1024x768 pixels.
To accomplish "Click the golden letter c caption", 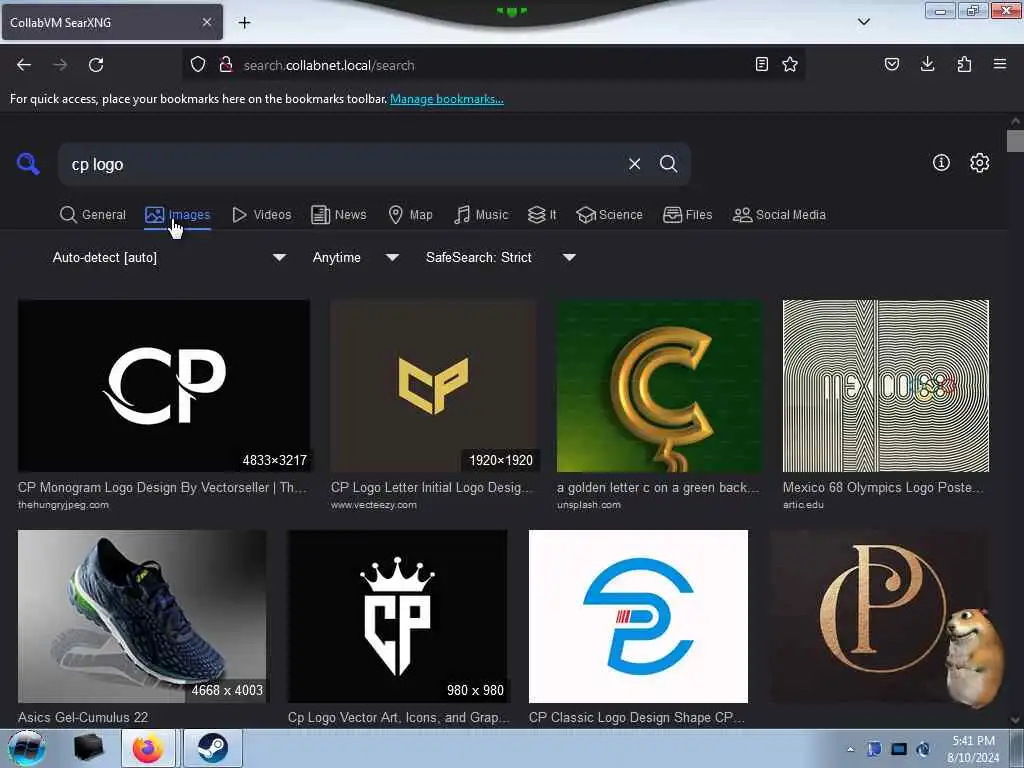I will 658,488.
